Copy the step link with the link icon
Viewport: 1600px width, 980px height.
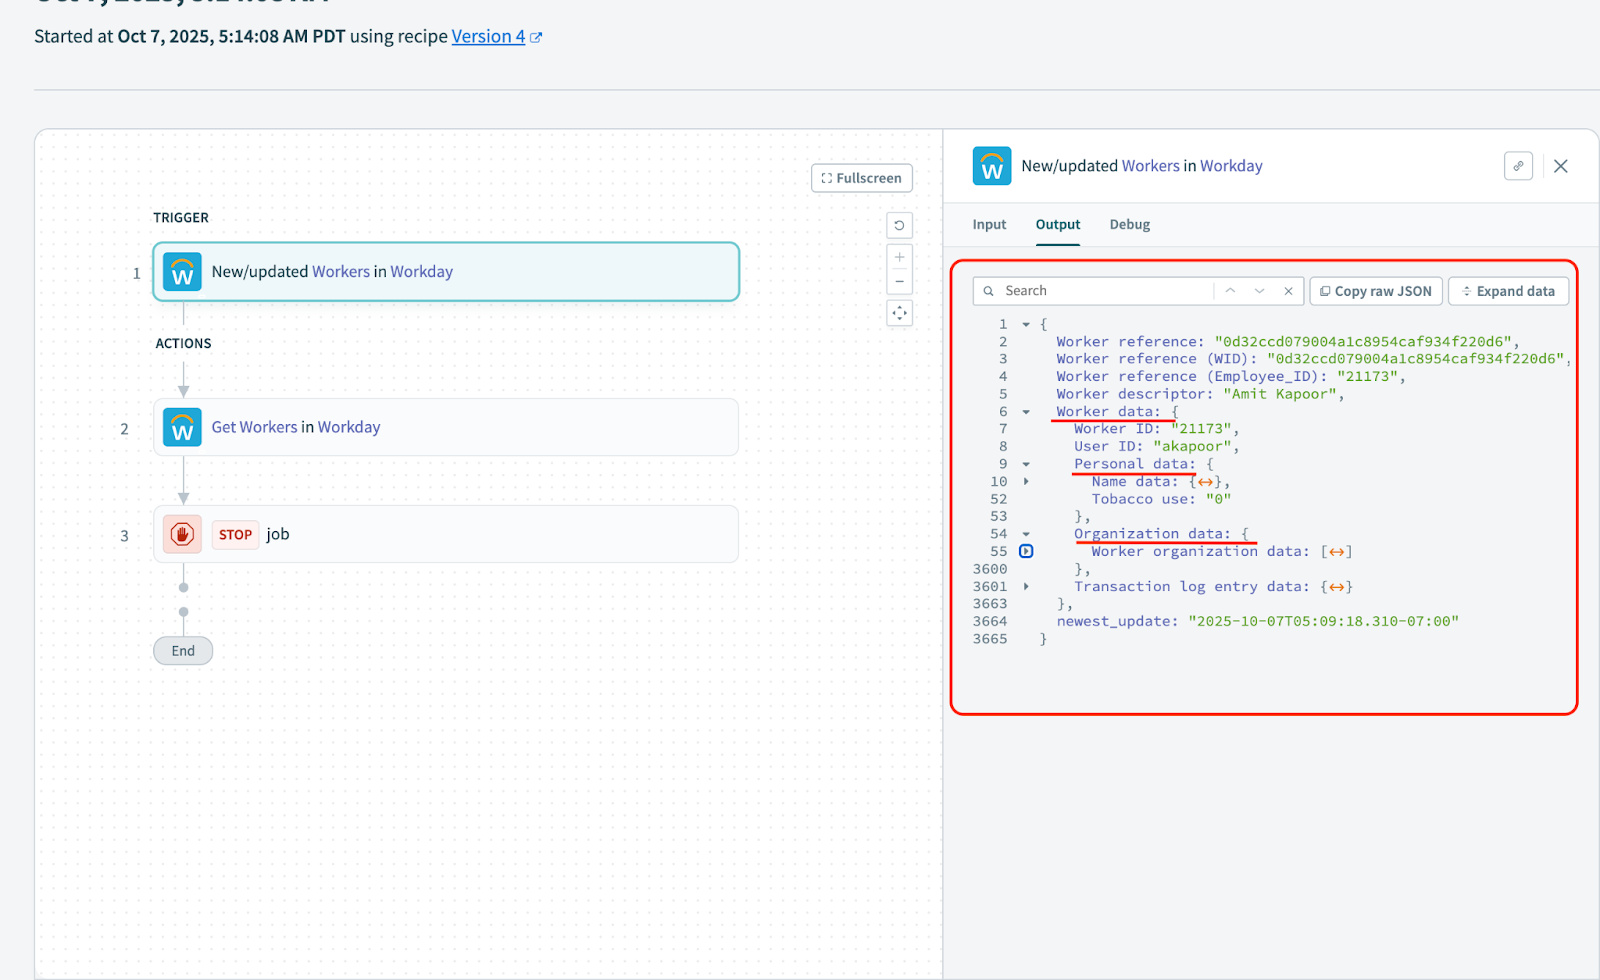point(1518,166)
